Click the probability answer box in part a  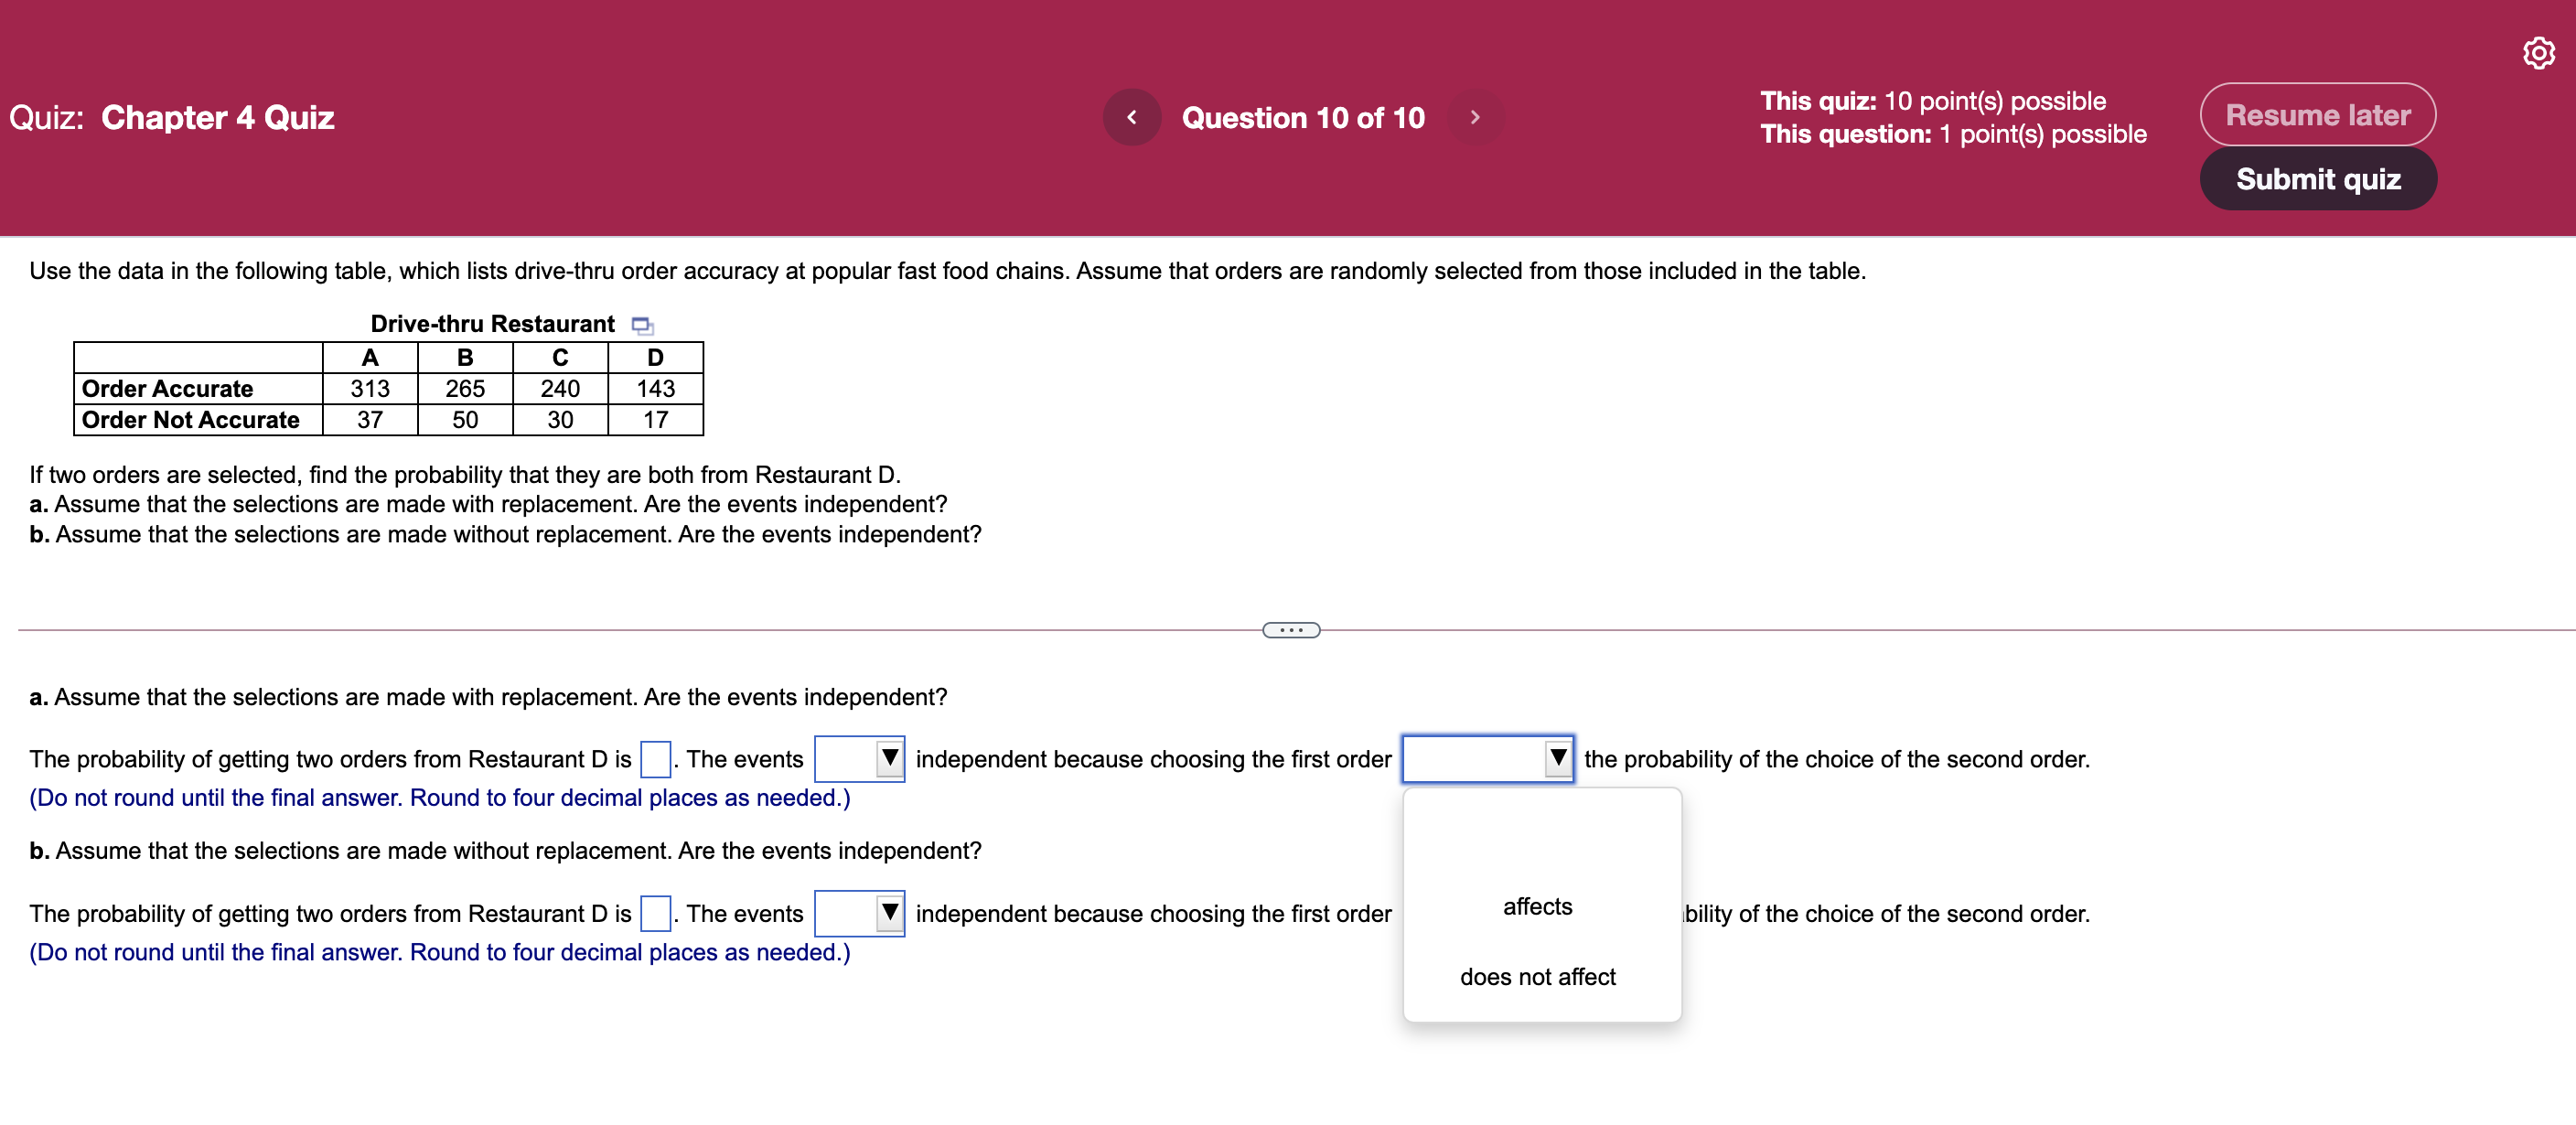(x=655, y=758)
